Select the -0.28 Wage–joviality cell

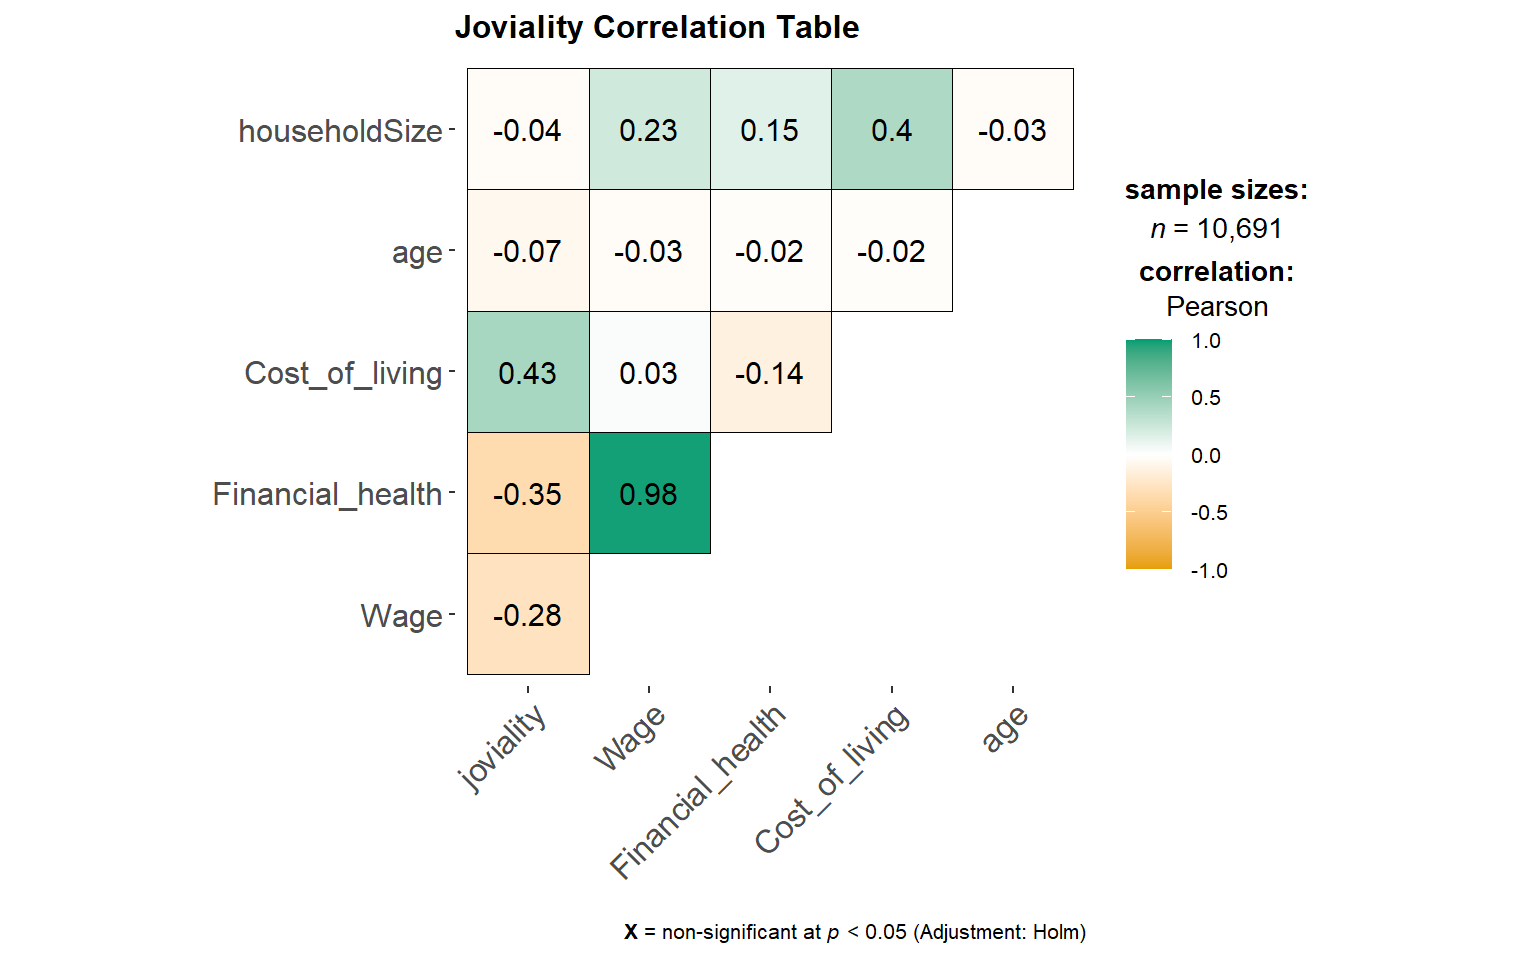coord(528,615)
